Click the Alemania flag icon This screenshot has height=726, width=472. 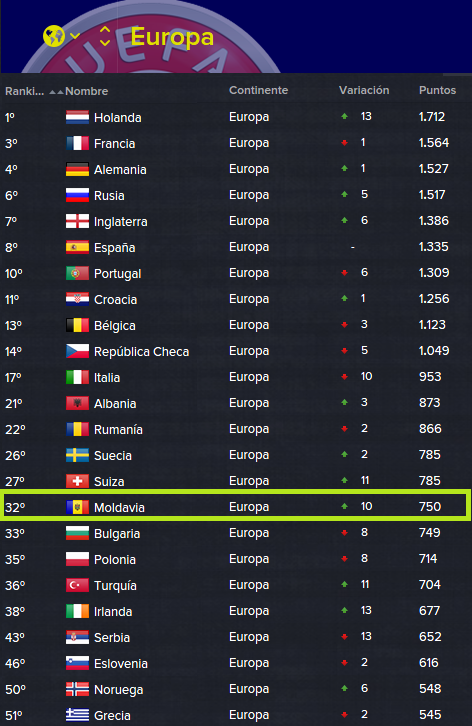coord(77,169)
